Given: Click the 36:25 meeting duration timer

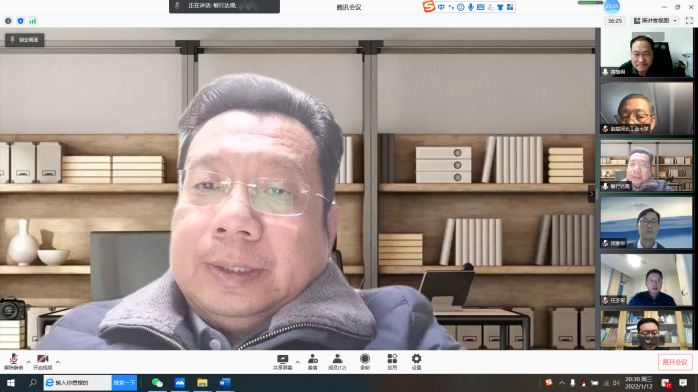Looking at the screenshot, I should tap(615, 21).
